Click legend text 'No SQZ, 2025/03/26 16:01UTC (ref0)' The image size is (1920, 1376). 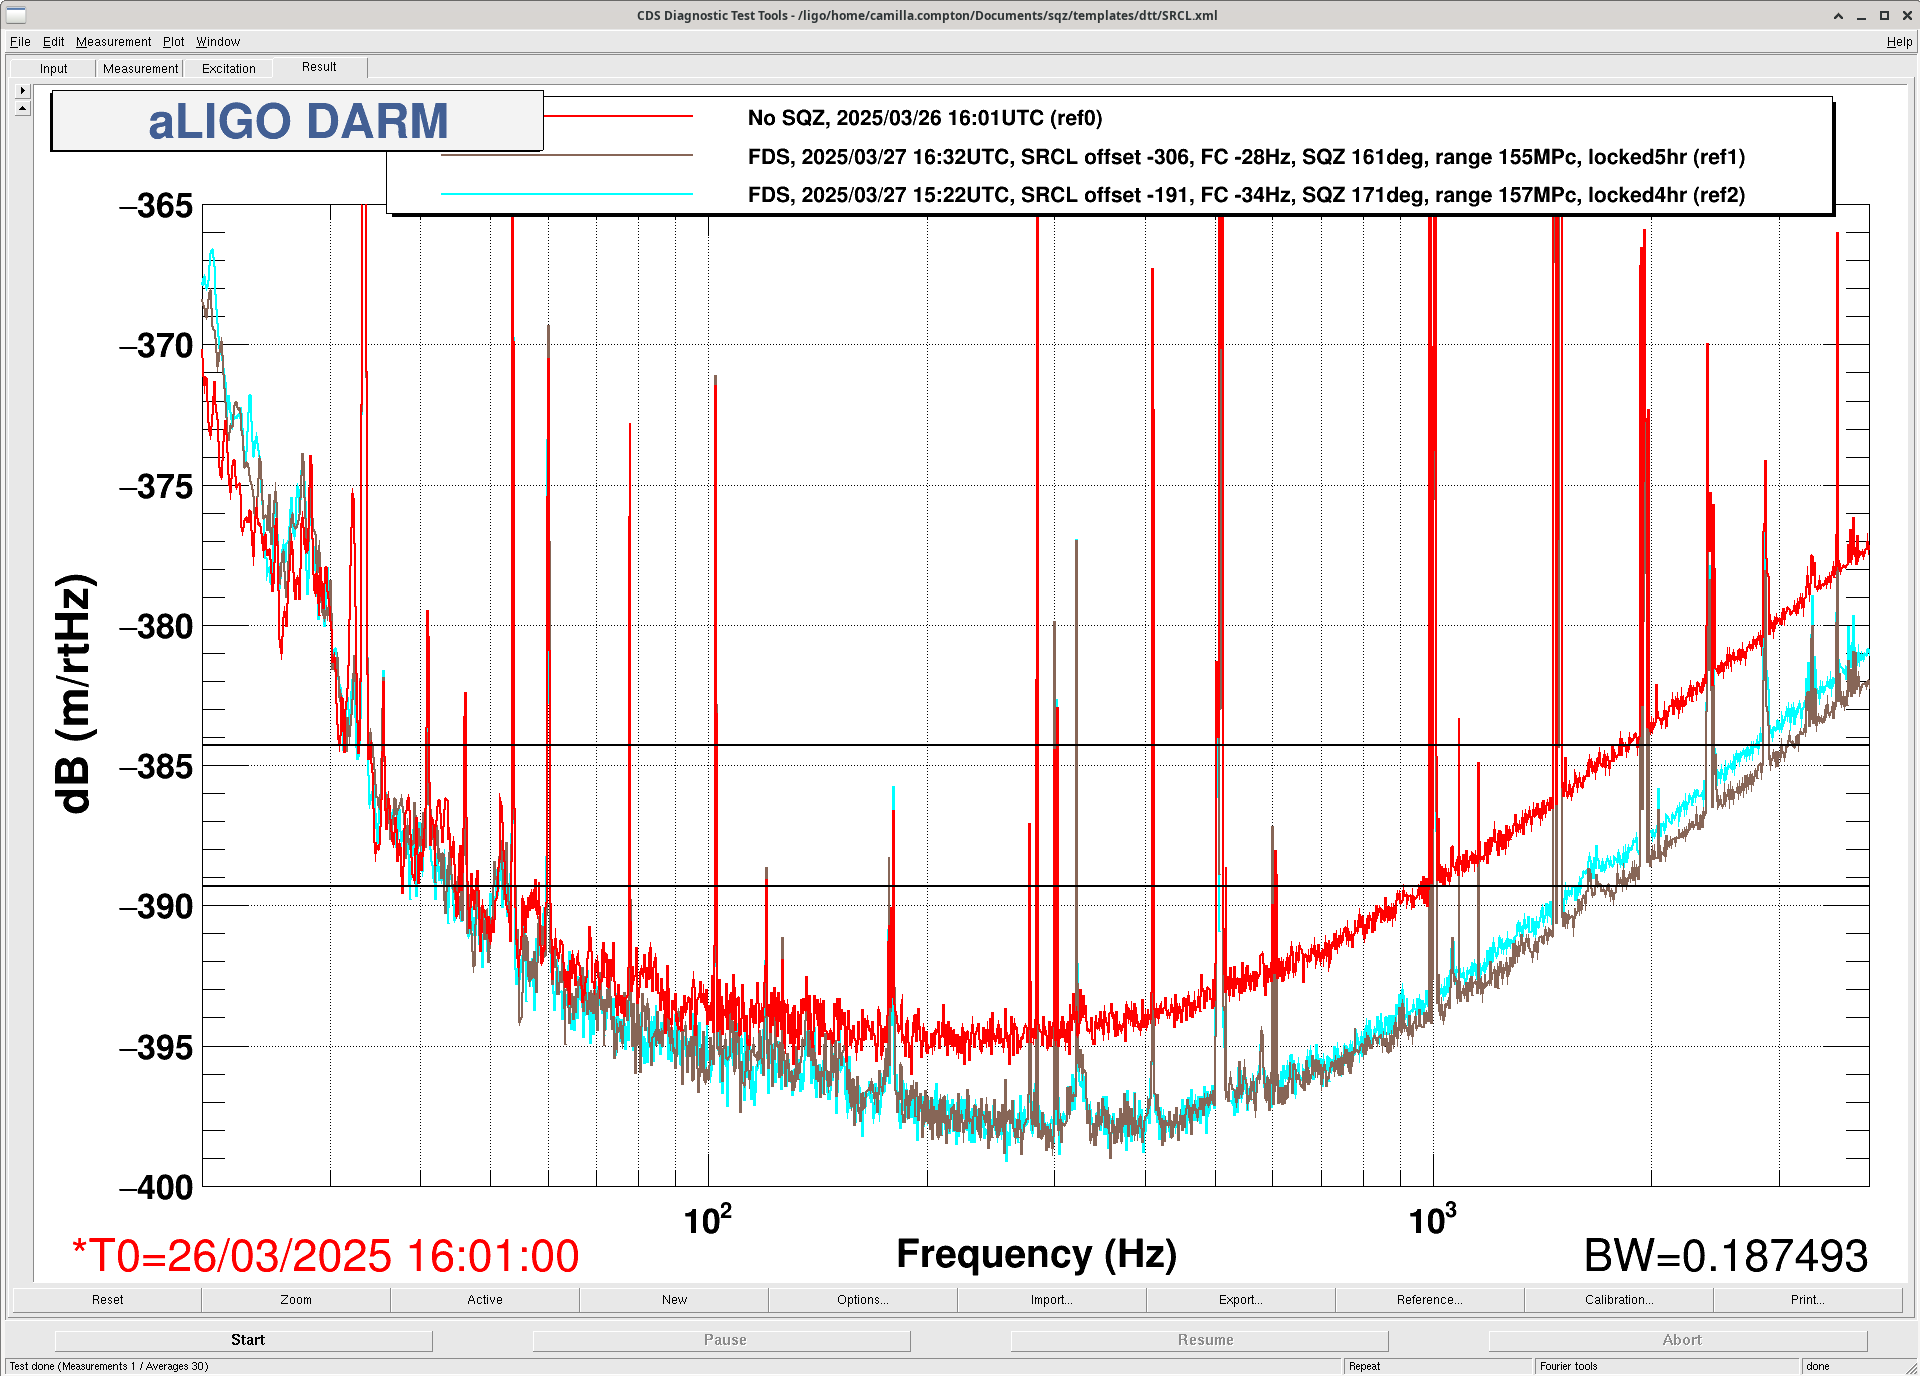coord(925,118)
